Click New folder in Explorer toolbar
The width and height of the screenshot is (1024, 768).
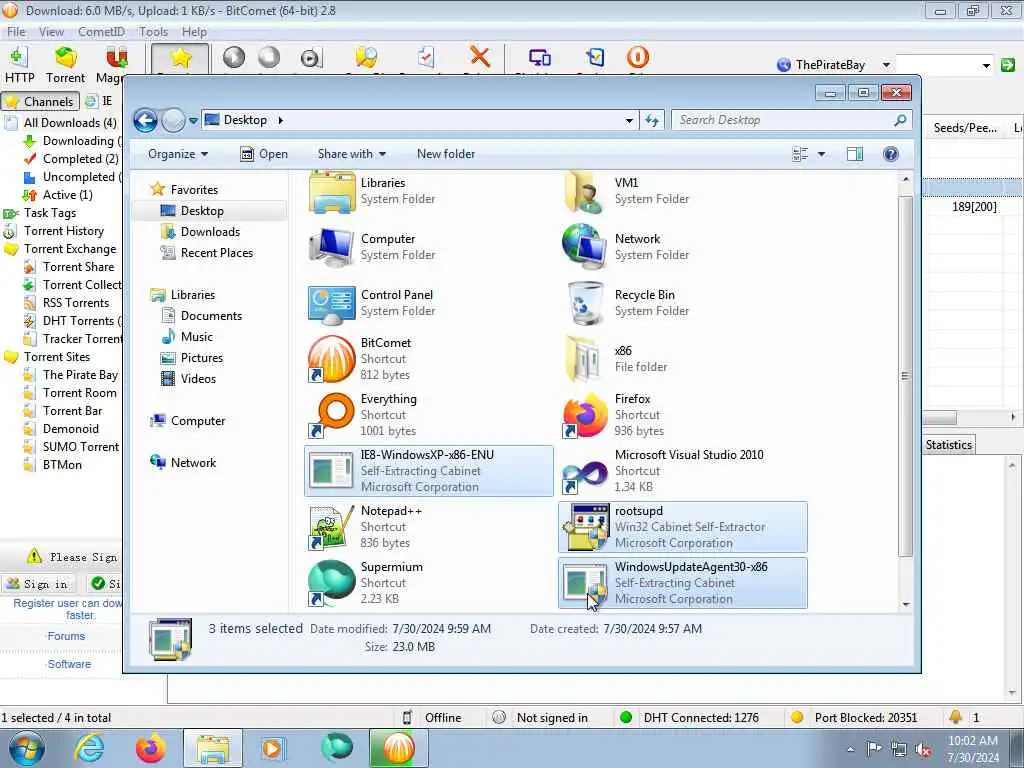(446, 154)
